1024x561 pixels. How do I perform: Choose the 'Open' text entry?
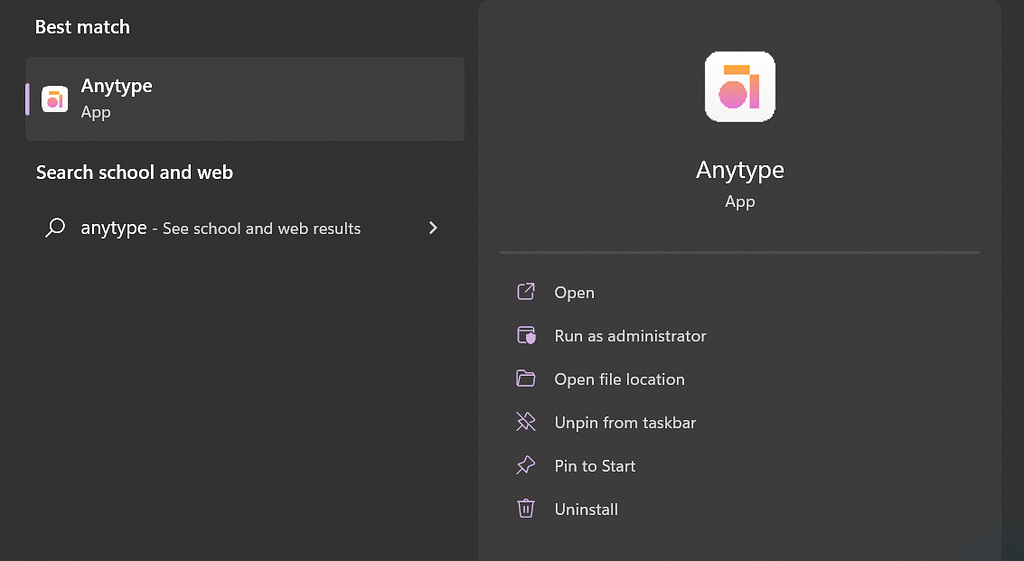574,293
